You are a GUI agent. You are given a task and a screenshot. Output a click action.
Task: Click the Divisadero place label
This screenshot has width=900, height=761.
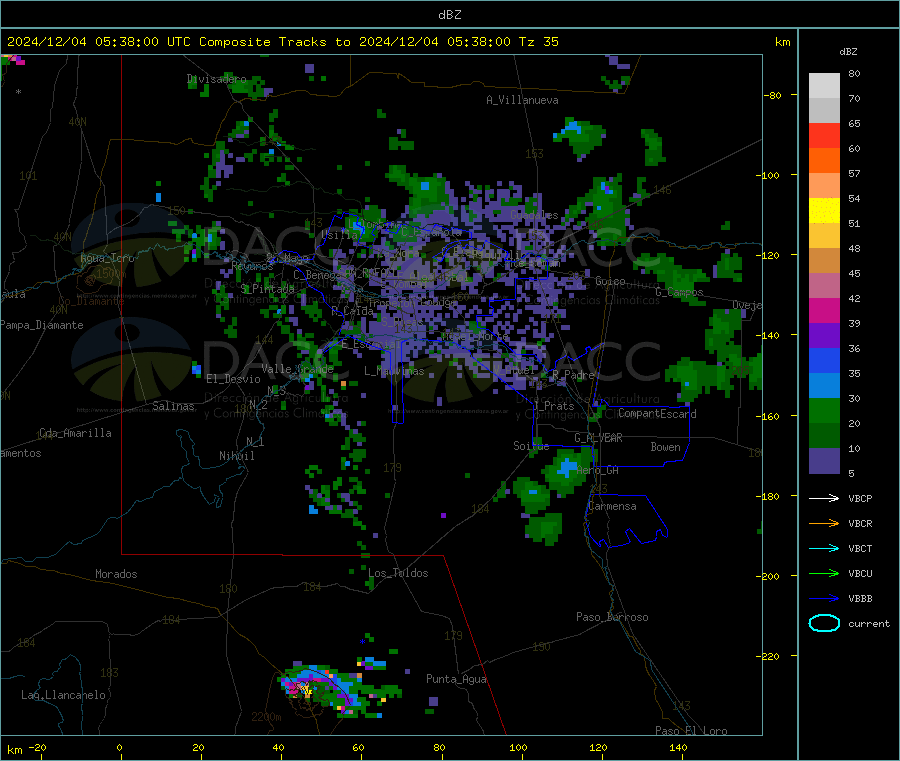[216, 79]
